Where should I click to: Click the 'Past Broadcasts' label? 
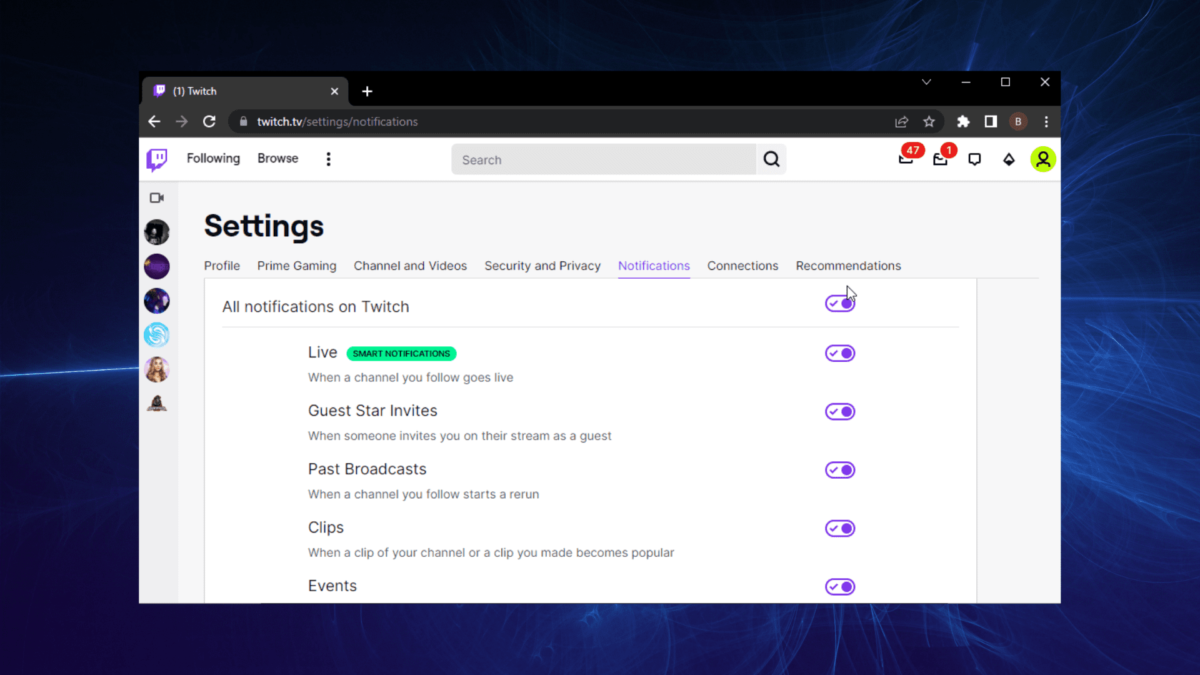(x=367, y=469)
